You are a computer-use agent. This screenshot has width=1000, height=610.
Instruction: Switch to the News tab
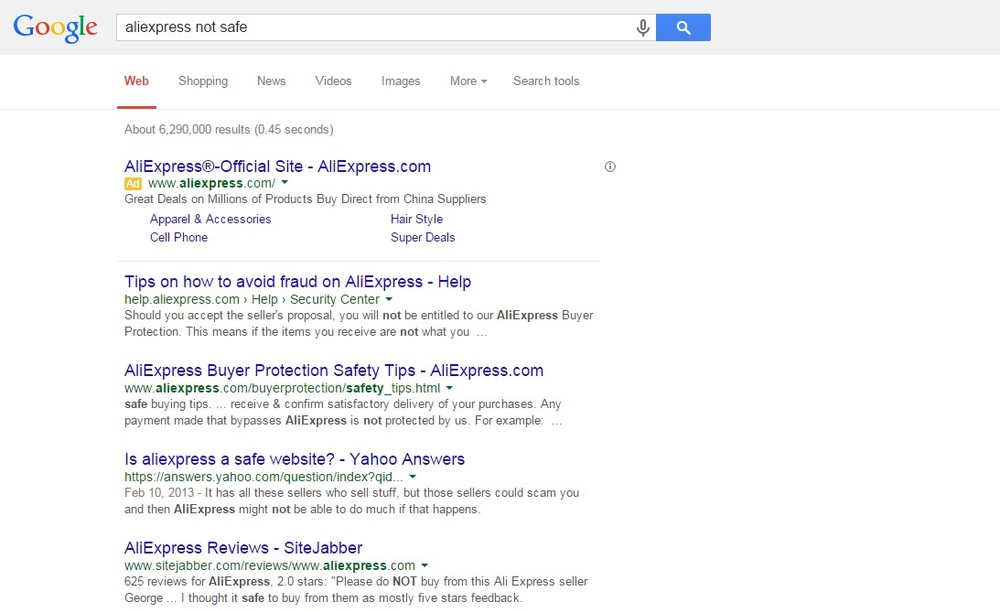pos(271,81)
